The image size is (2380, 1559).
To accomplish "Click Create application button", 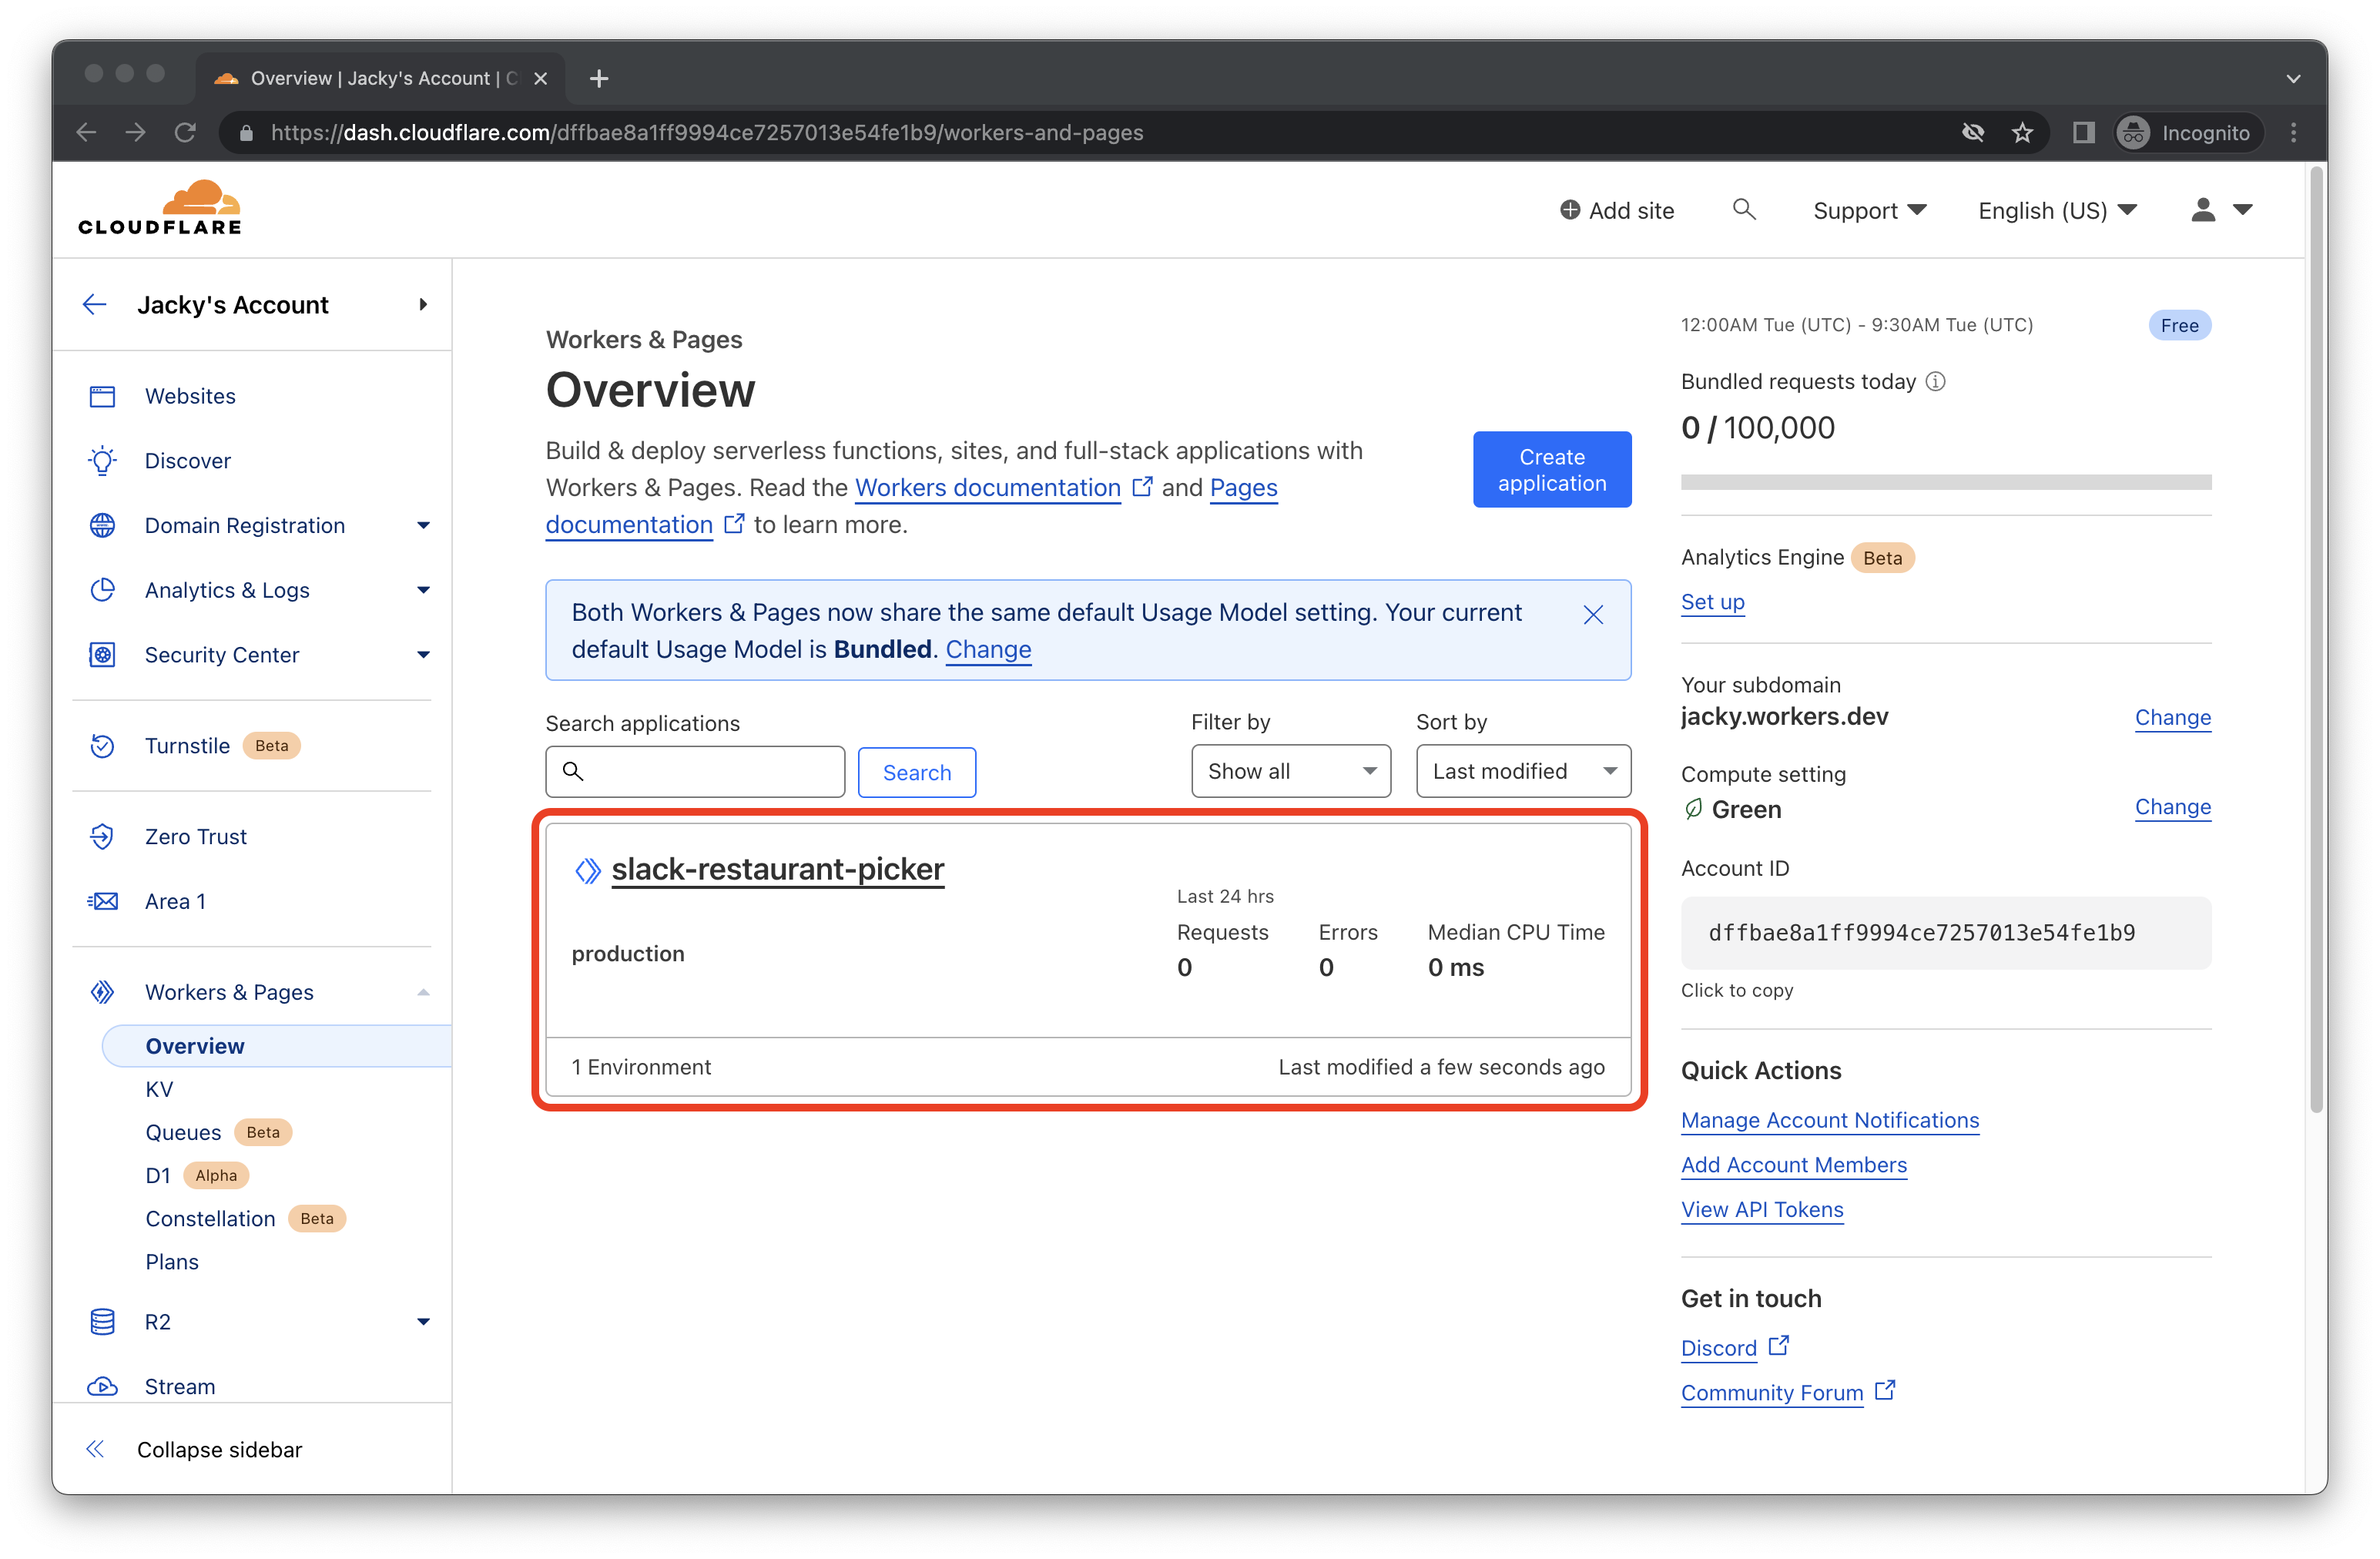I will (x=1551, y=470).
